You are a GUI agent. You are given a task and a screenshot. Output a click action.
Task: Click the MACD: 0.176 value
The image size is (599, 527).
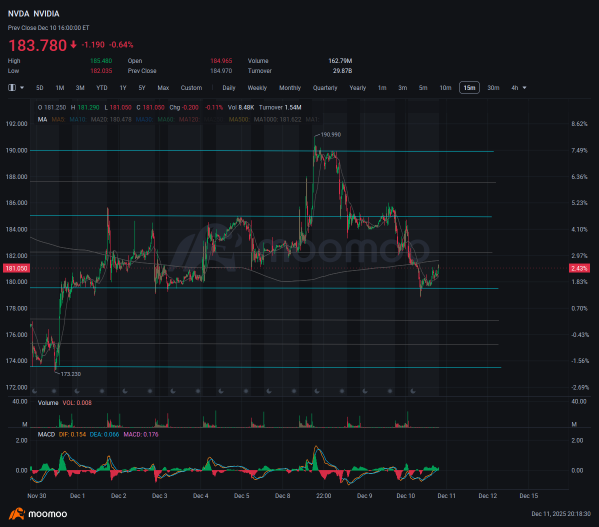click(141, 435)
